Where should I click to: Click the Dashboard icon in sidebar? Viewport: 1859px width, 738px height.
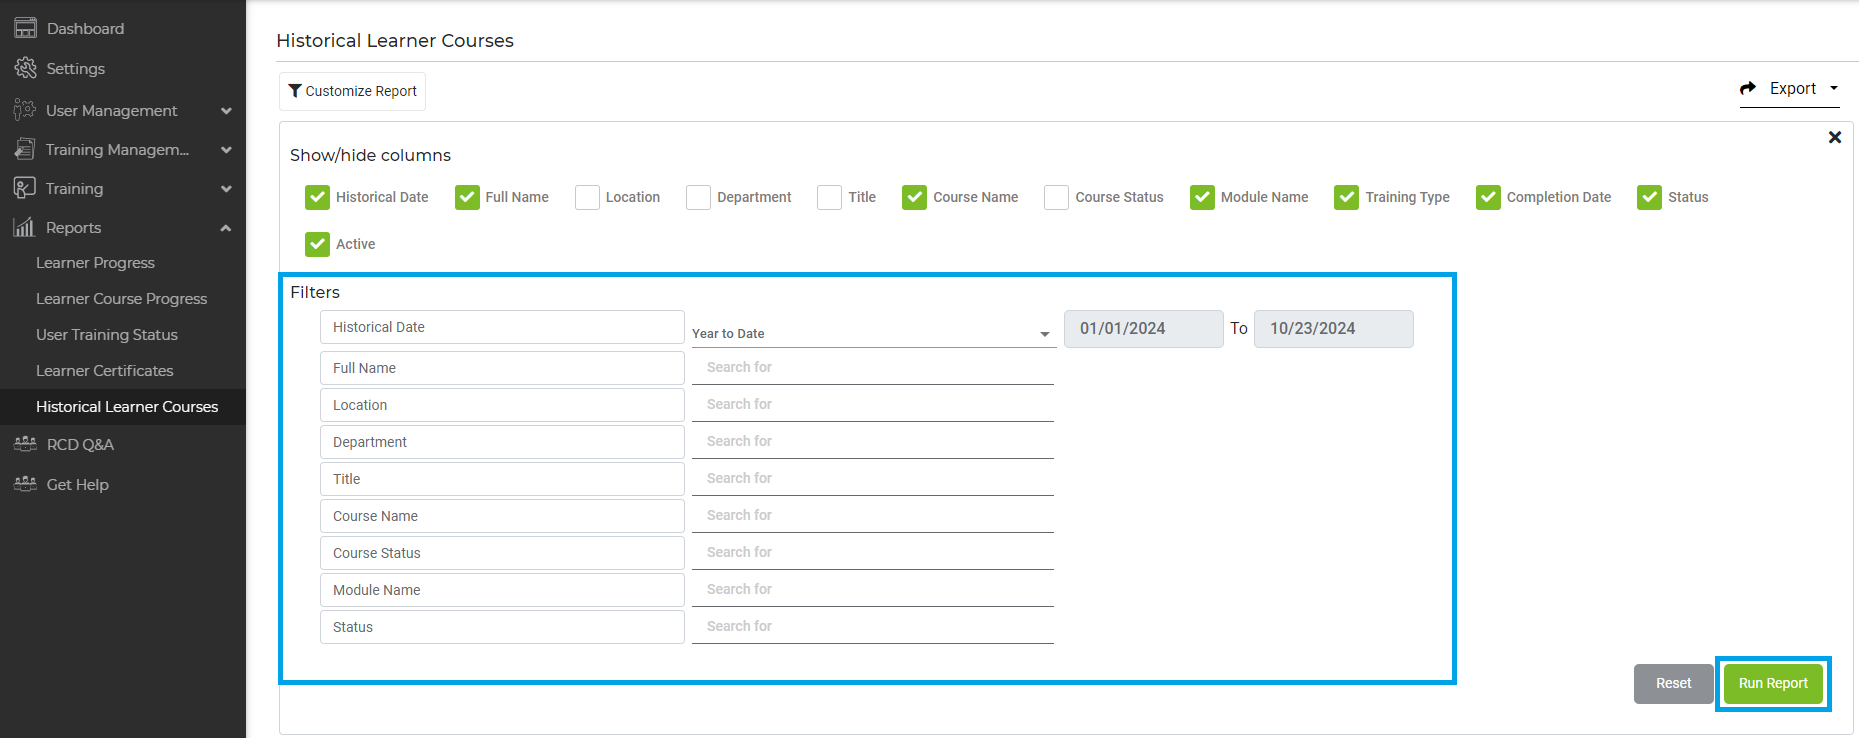[25, 28]
